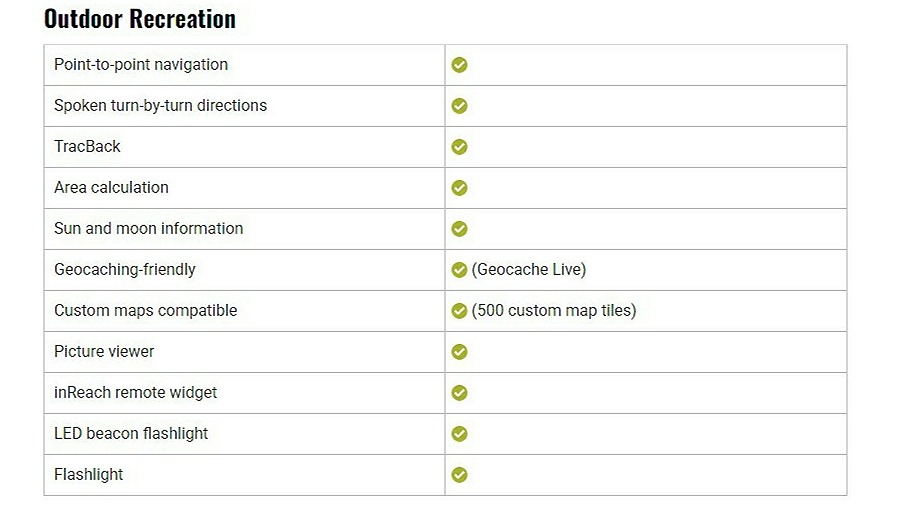Click the checkmark before 500 custom map tiles
This screenshot has height=525, width=897.
click(459, 311)
